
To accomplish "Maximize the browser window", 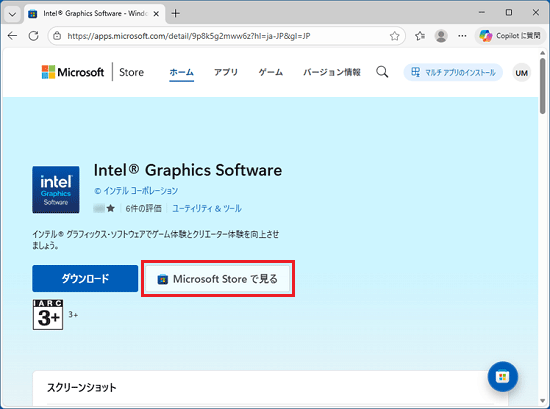I will pyautogui.click(x=509, y=13).
